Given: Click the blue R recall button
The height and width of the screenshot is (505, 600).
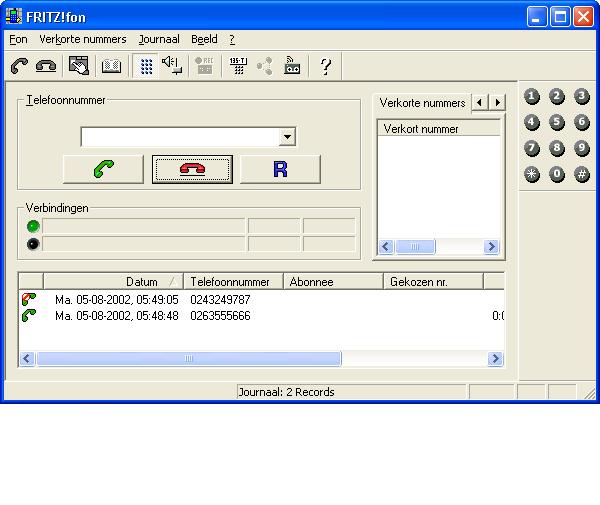Looking at the screenshot, I should point(280,169).
